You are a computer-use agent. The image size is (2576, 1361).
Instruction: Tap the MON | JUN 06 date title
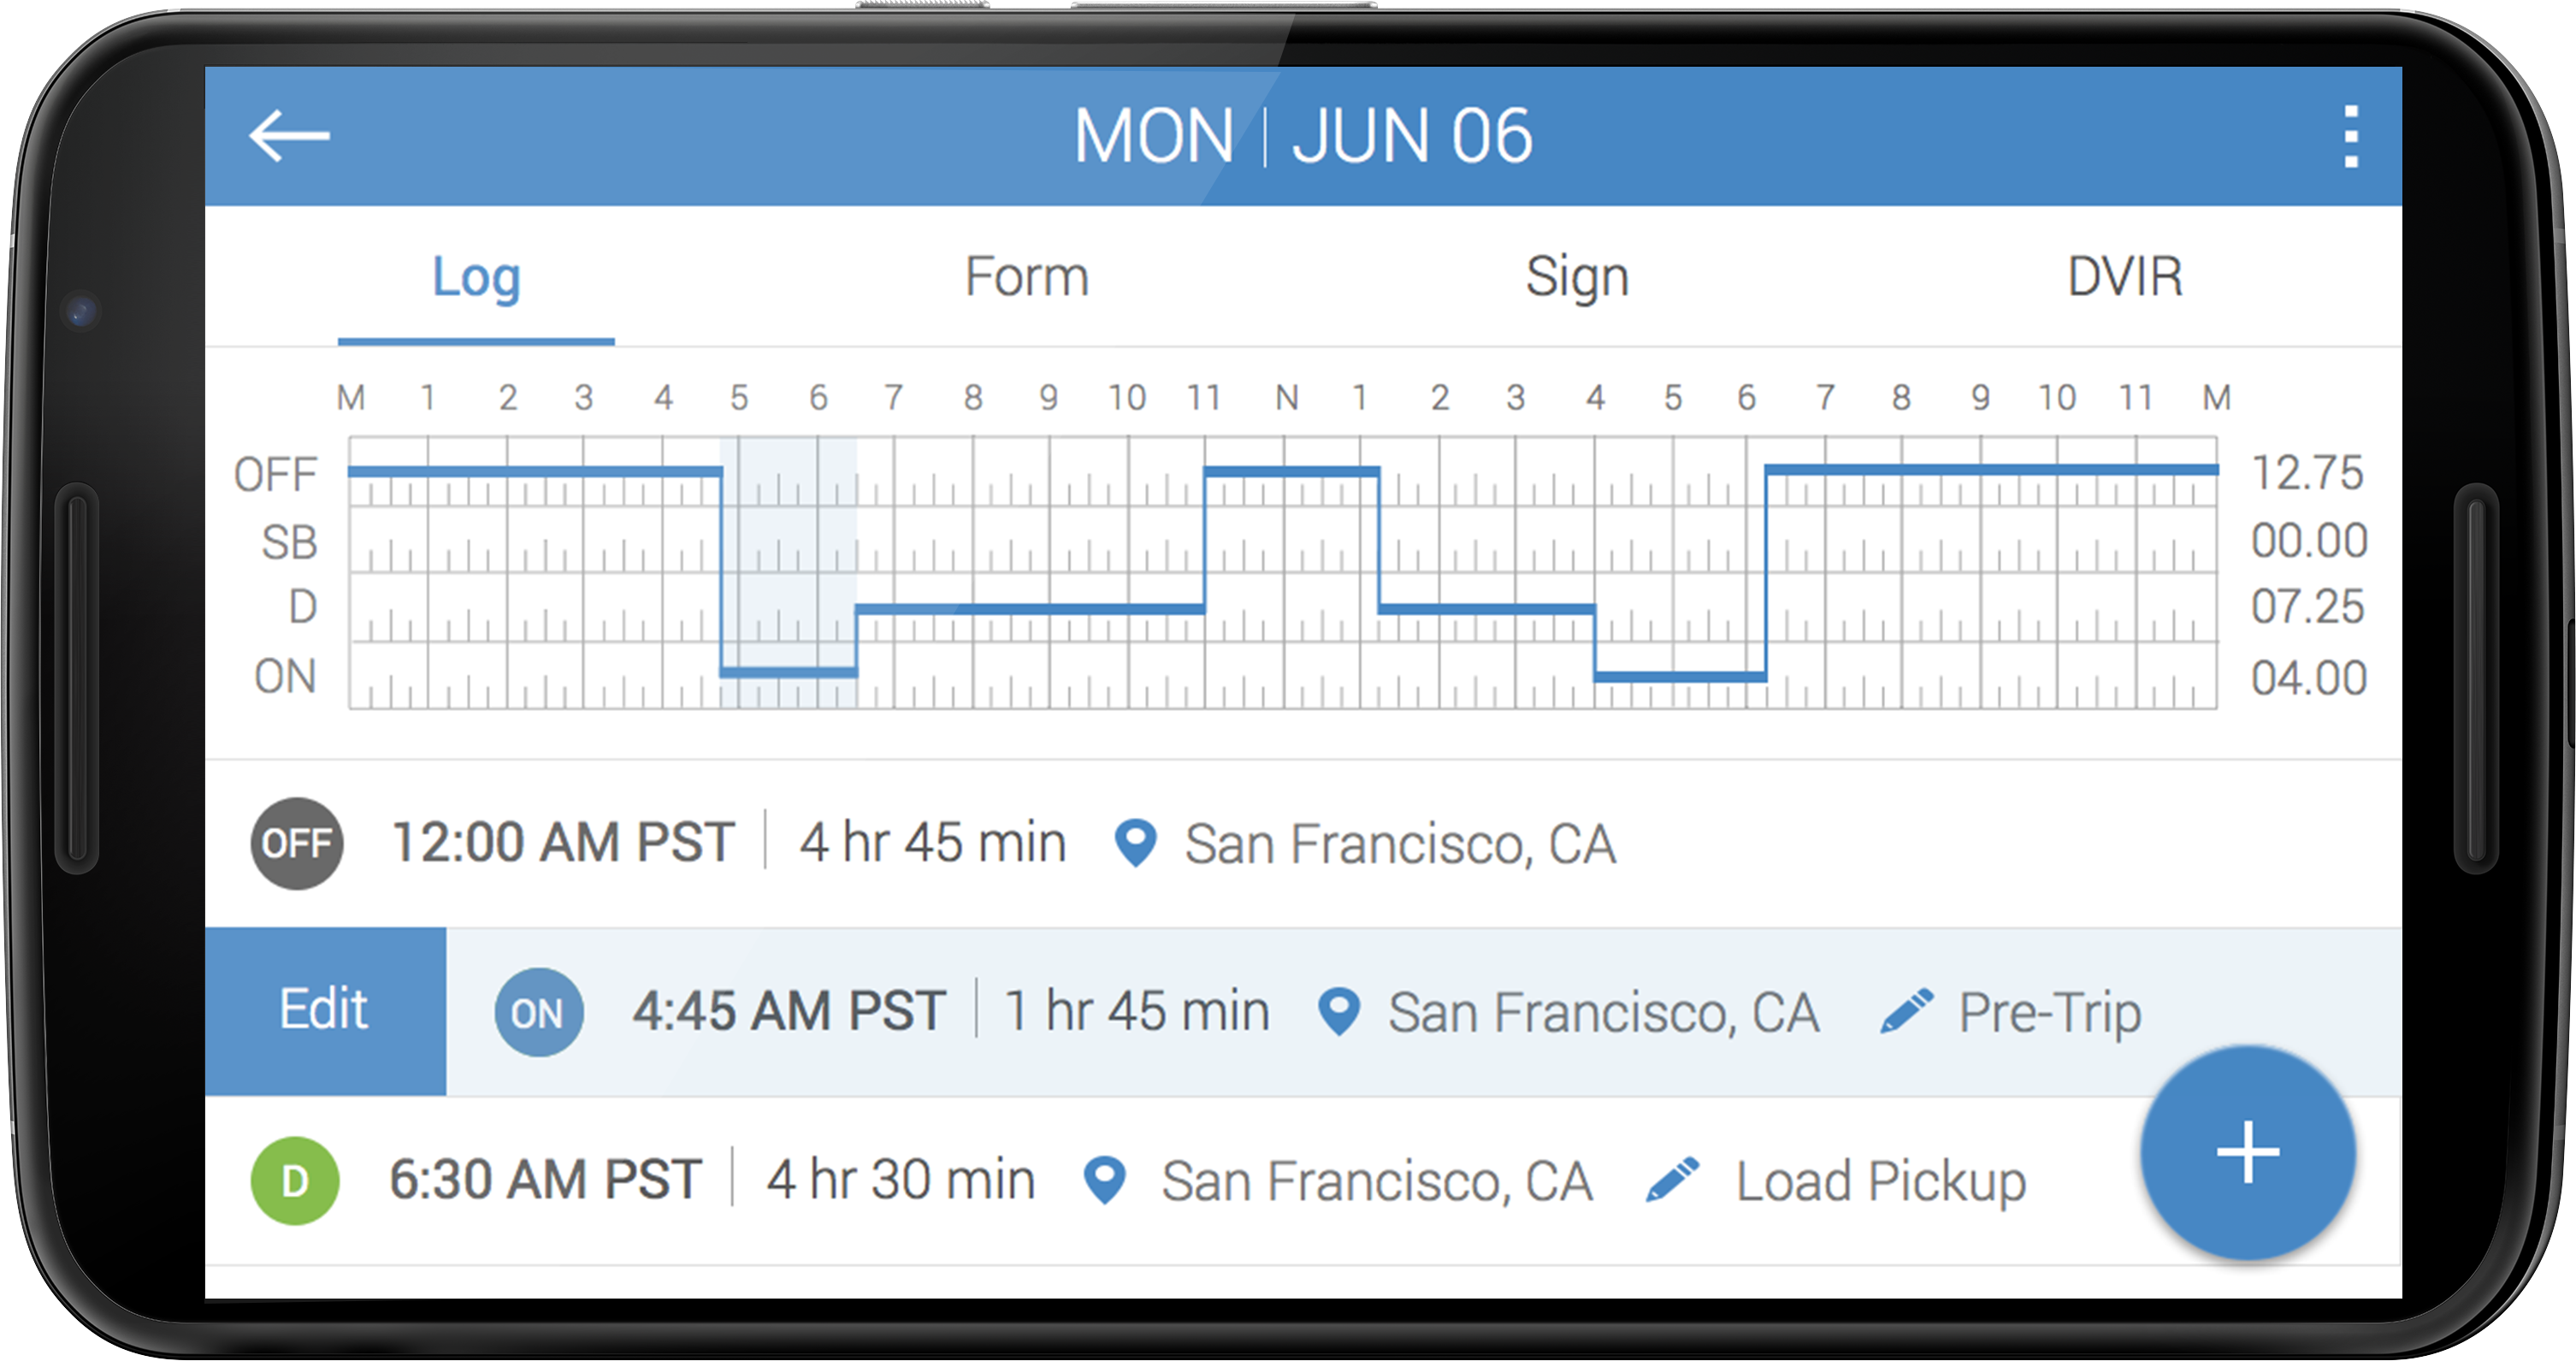(1302, 136)
